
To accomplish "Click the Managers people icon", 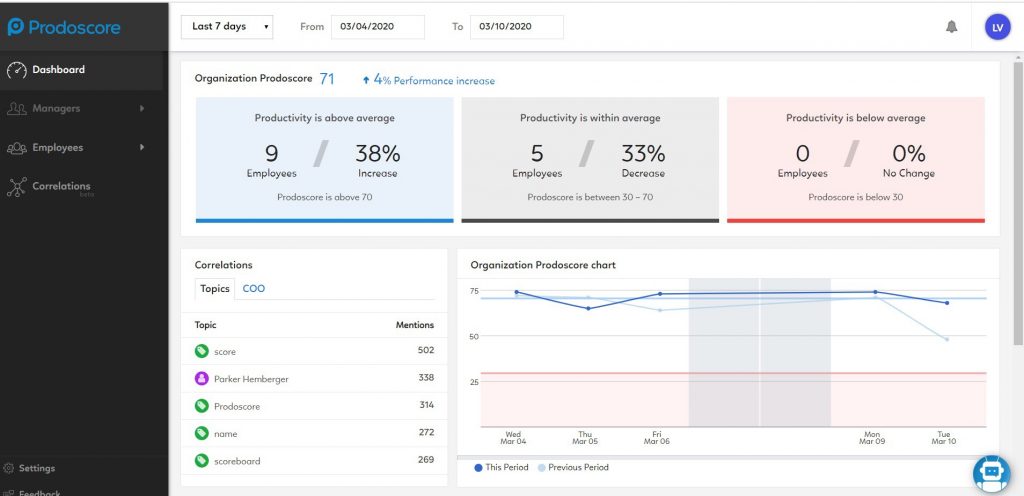I will 16,109.
